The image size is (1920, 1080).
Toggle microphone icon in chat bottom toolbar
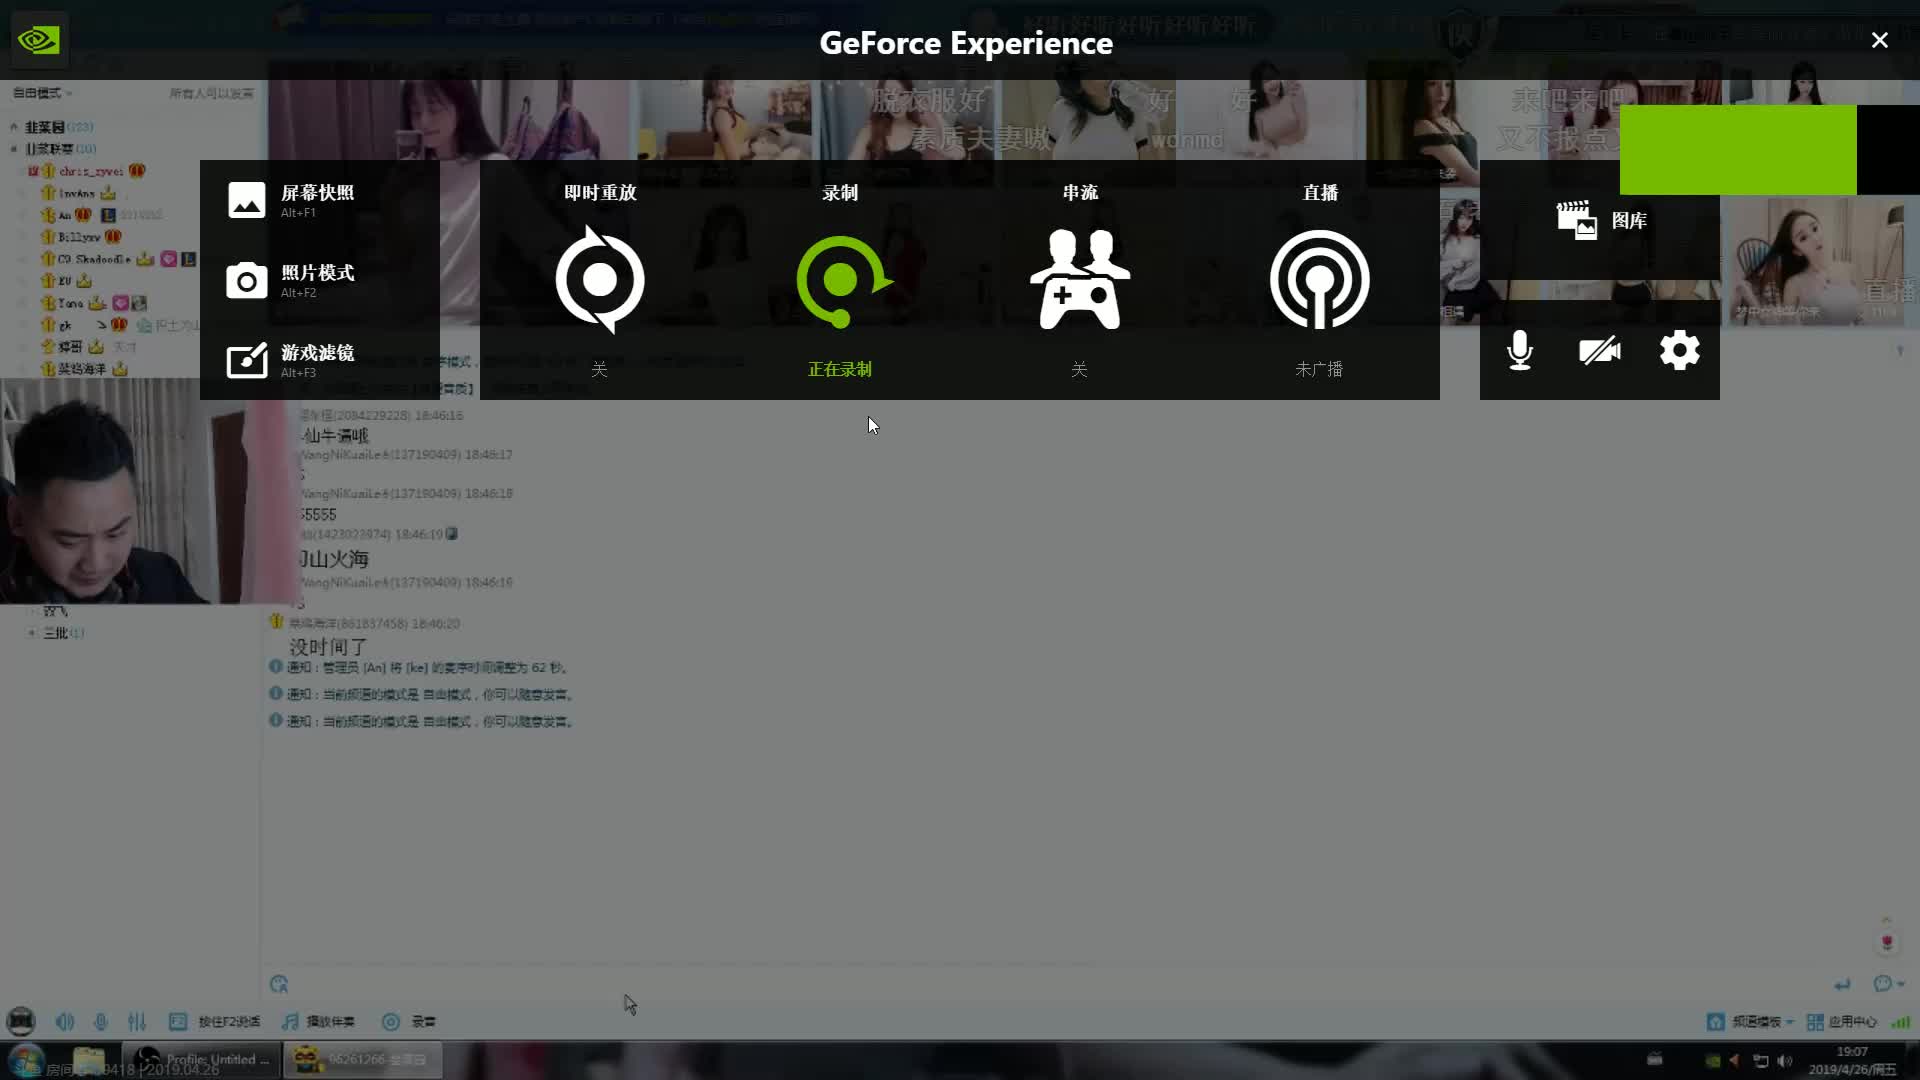pos(100,1021)
